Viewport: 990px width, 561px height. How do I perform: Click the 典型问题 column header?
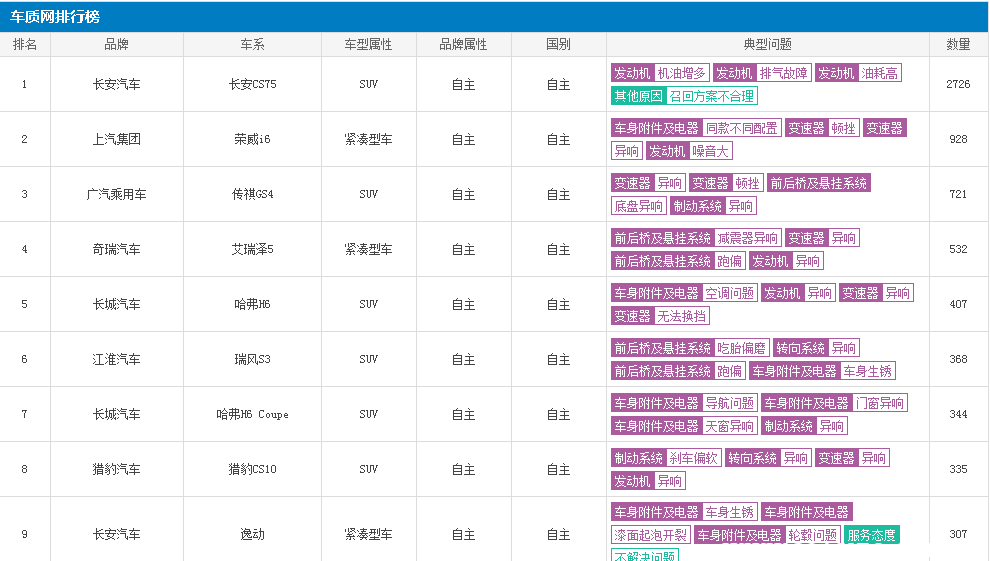click(767, 44)
